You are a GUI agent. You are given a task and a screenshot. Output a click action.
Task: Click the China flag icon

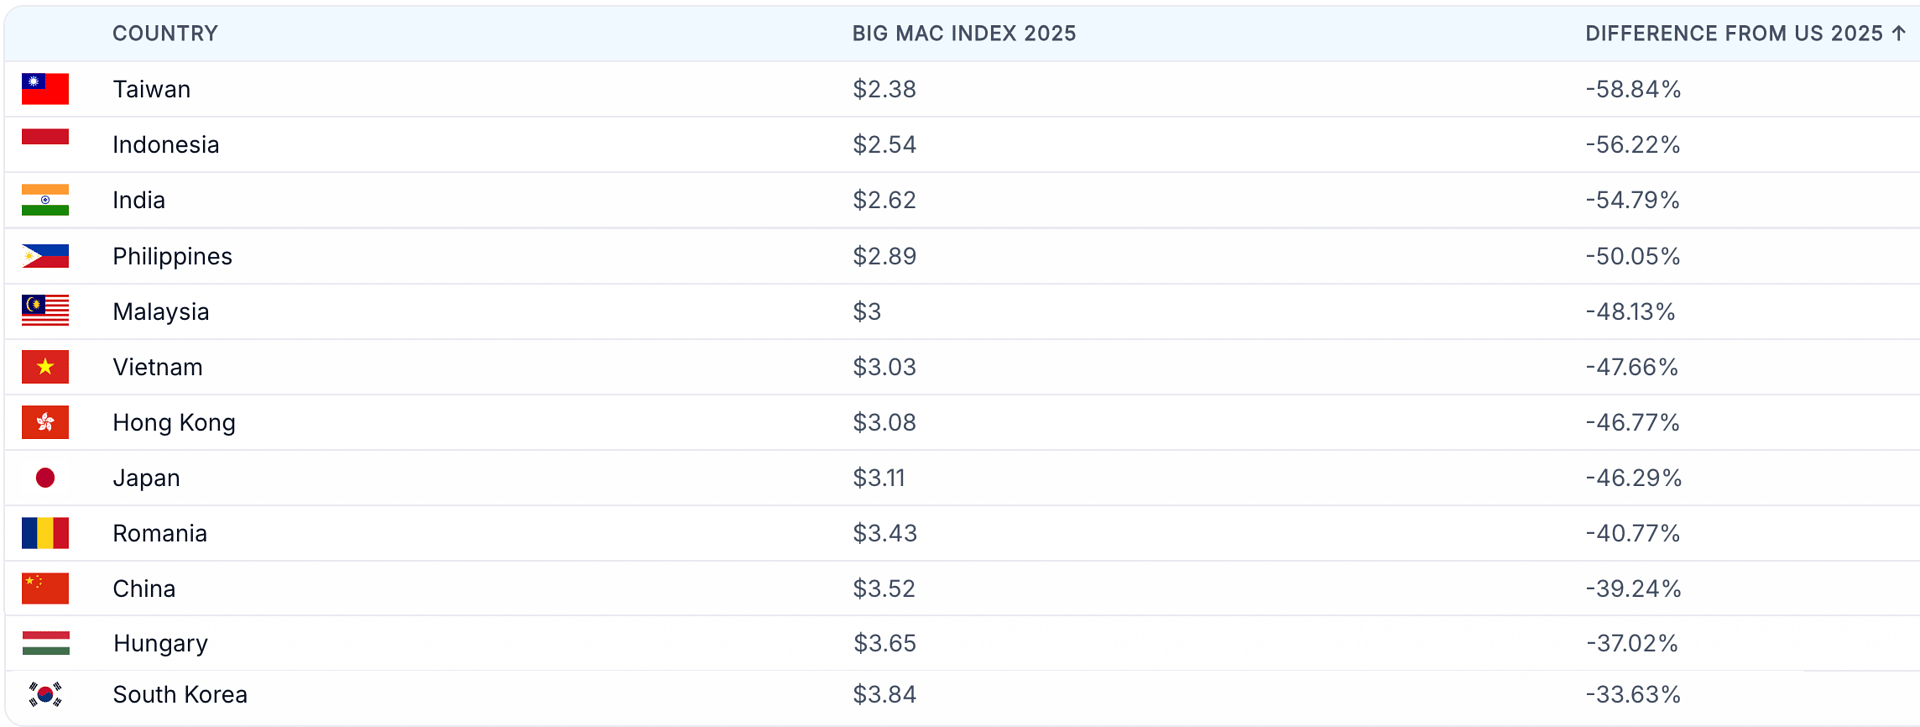pos(45,588)
